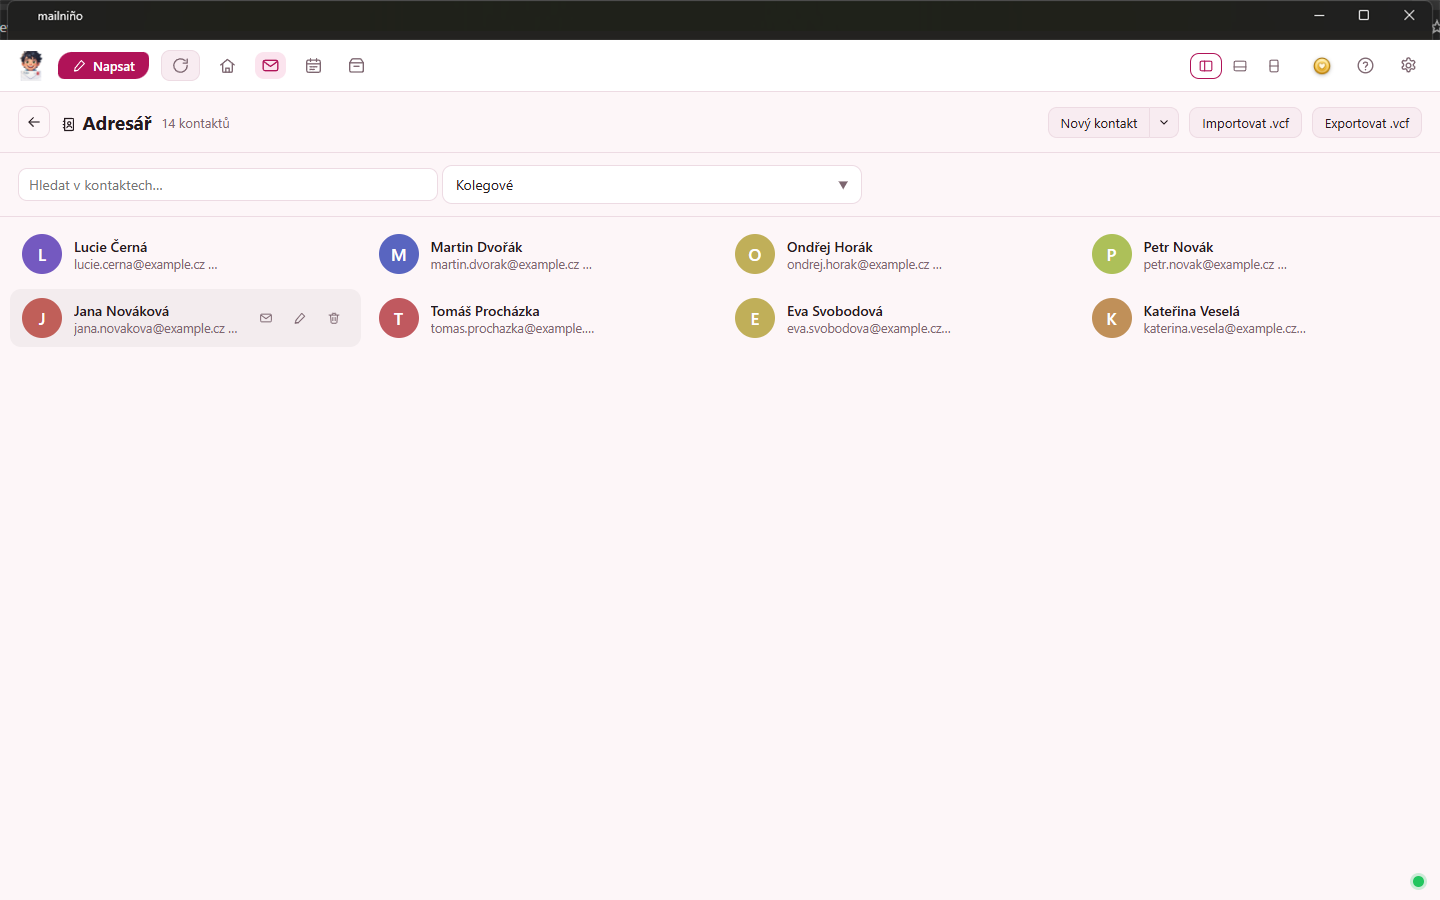Viewport: 1440px width, 900px height.
Task: Select contact Tomáš Procházka
Action: tap(542, 319)
